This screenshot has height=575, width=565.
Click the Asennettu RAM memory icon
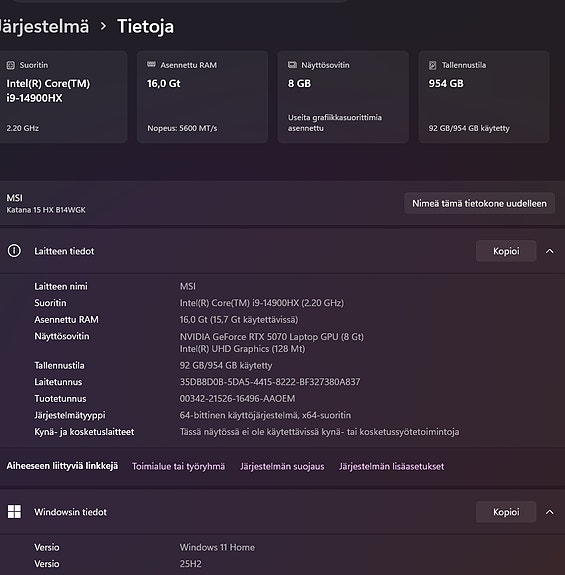pos(151,65)
